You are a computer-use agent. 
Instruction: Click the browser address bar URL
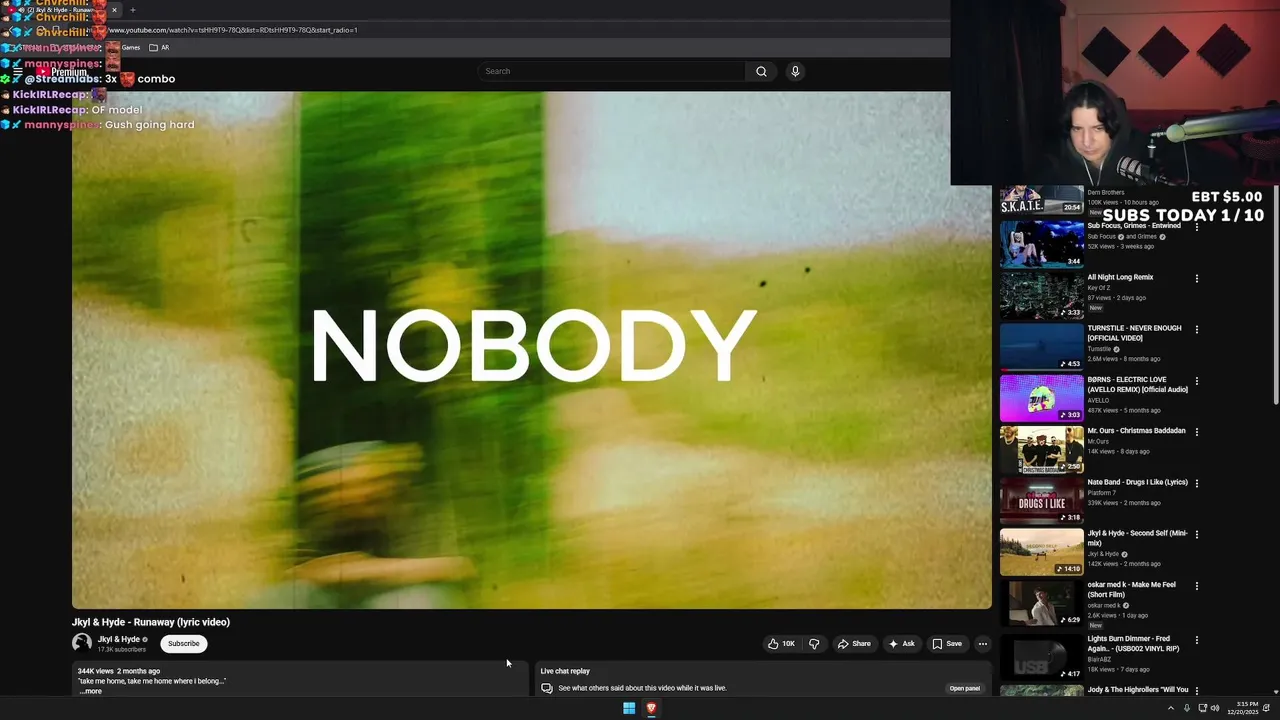coord(232,30)
